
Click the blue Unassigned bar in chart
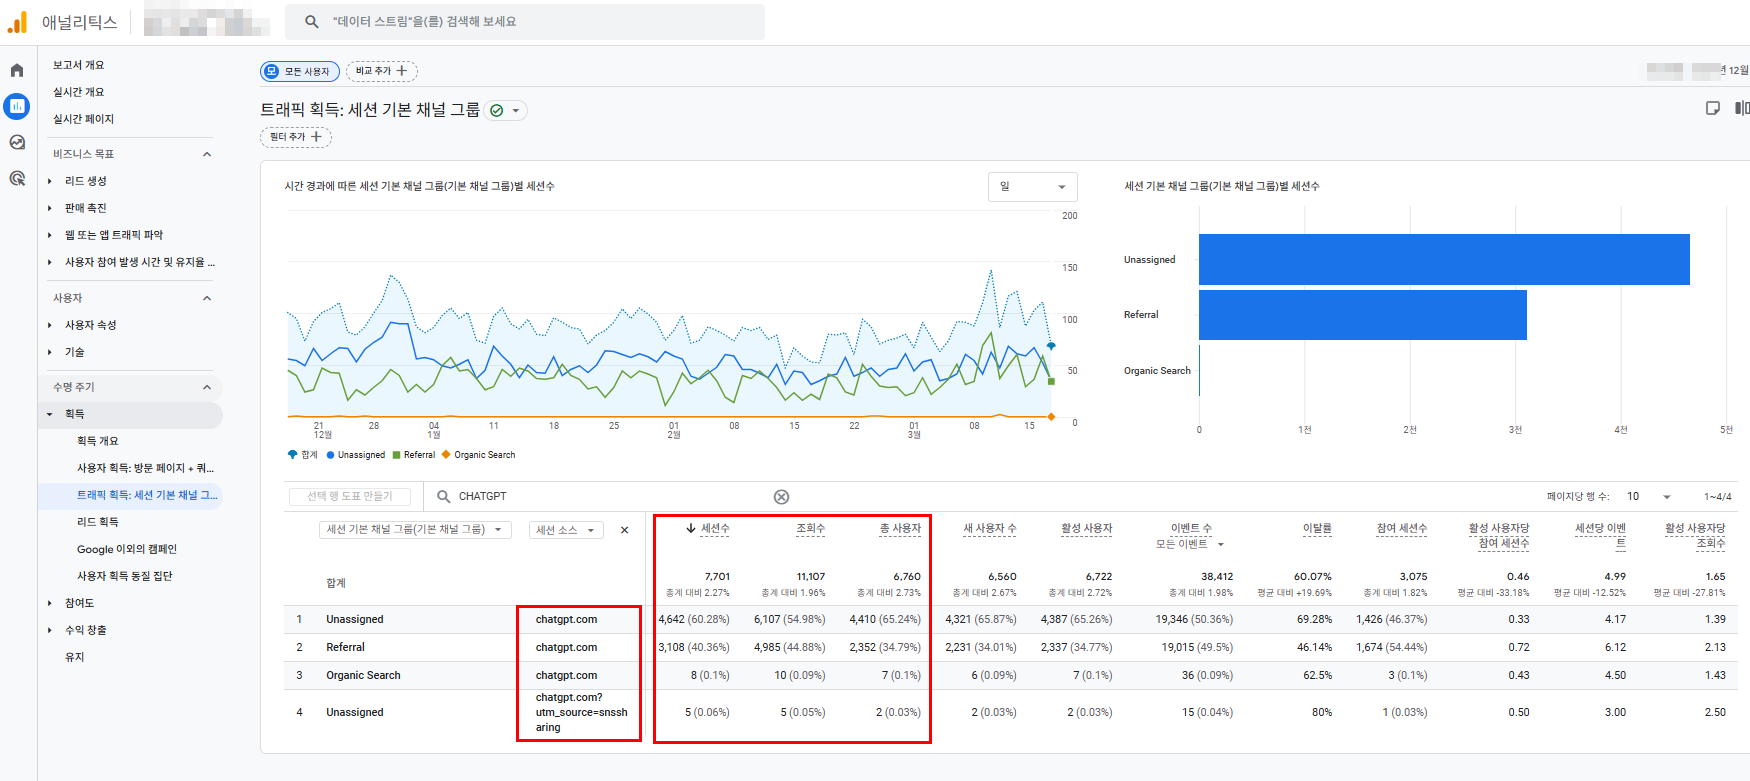(1443, 260)
